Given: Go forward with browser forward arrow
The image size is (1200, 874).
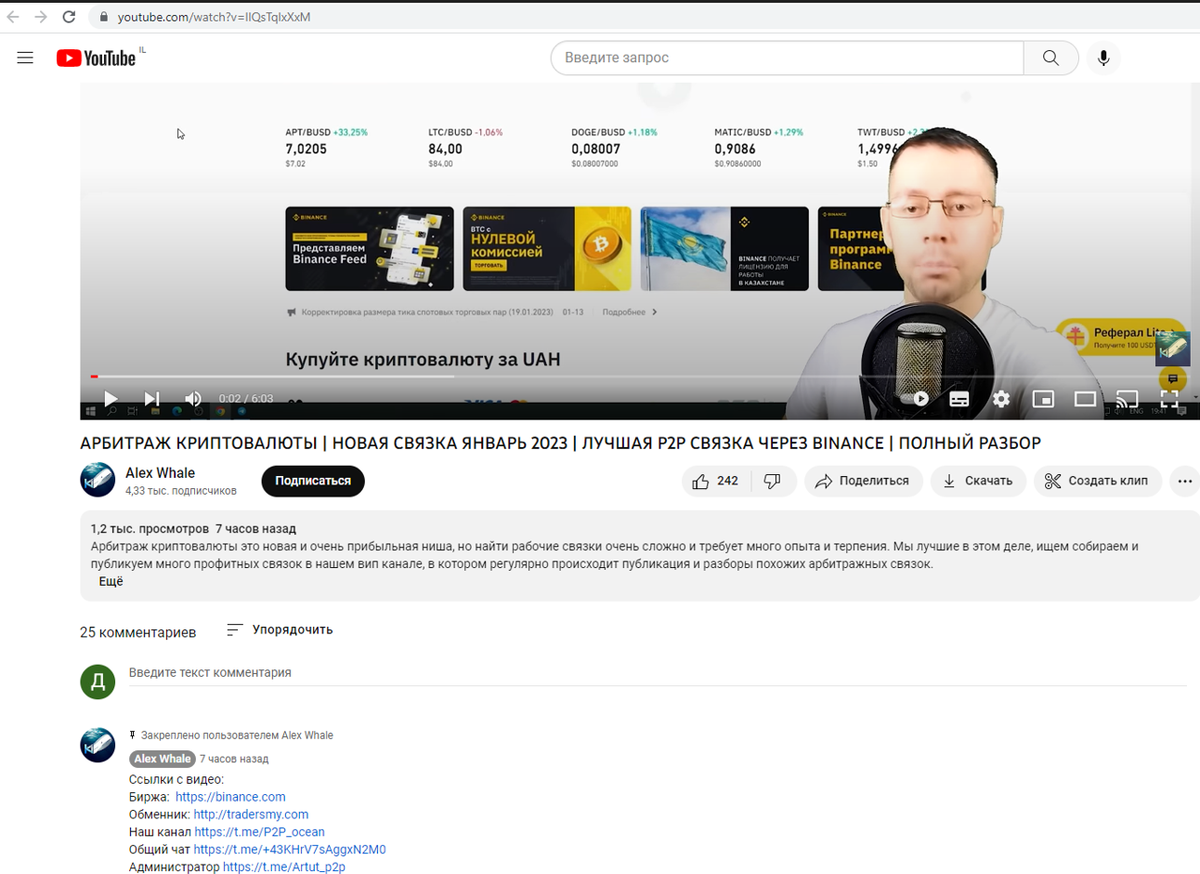Looking at the screenshot, I should click(41, 17).
